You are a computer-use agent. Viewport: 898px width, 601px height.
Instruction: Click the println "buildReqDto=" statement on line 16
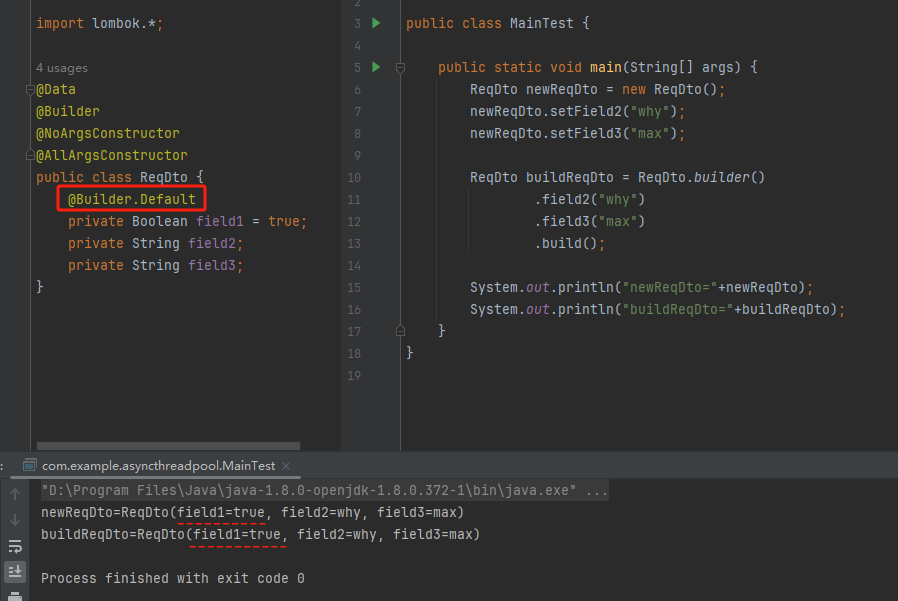[x=657, y=309]
